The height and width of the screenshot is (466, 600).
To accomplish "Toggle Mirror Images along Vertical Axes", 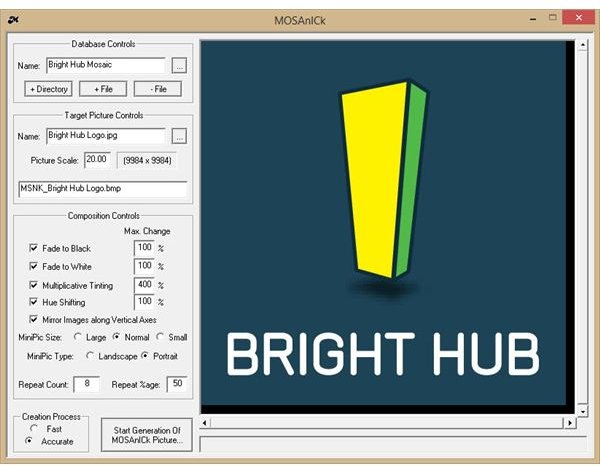I will (34, 319).
